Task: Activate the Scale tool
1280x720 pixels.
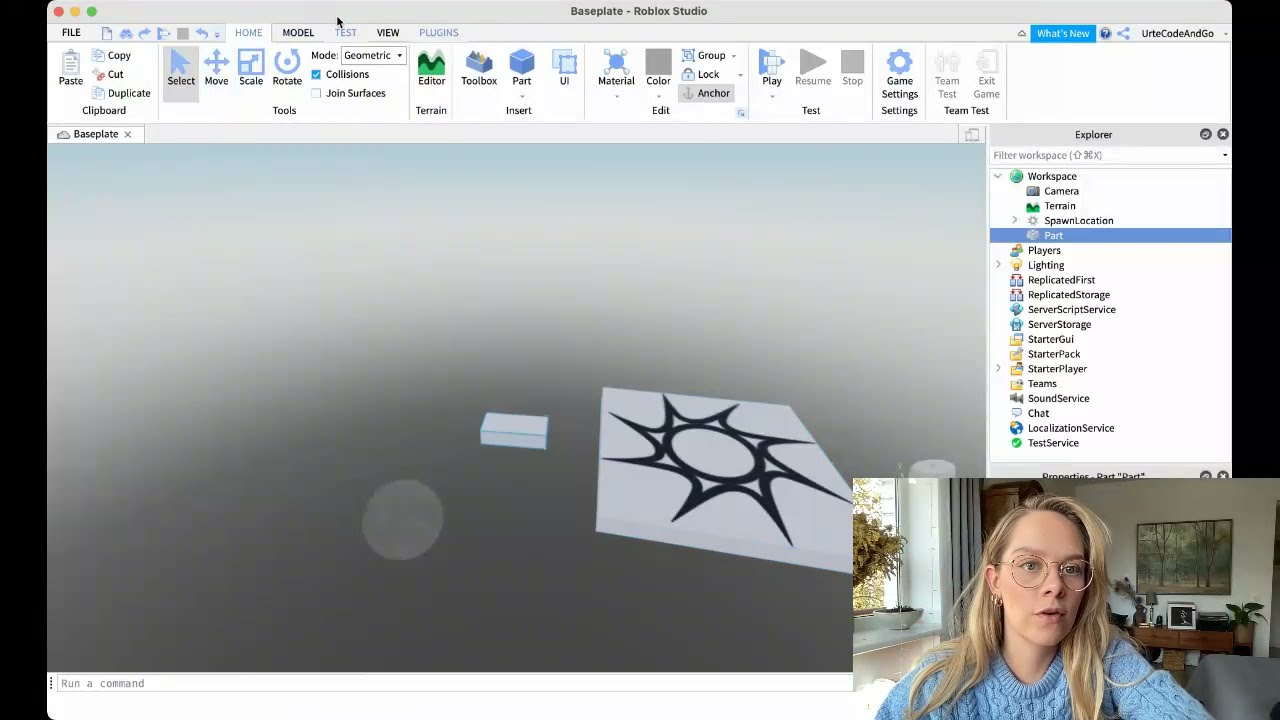Action: [251, 69]
